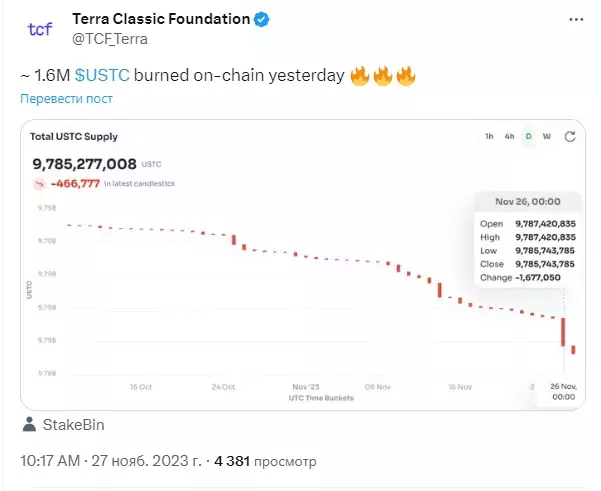Select the weekly W interval
The width and height of the screenshot is (601, 491).
(547, 136)
